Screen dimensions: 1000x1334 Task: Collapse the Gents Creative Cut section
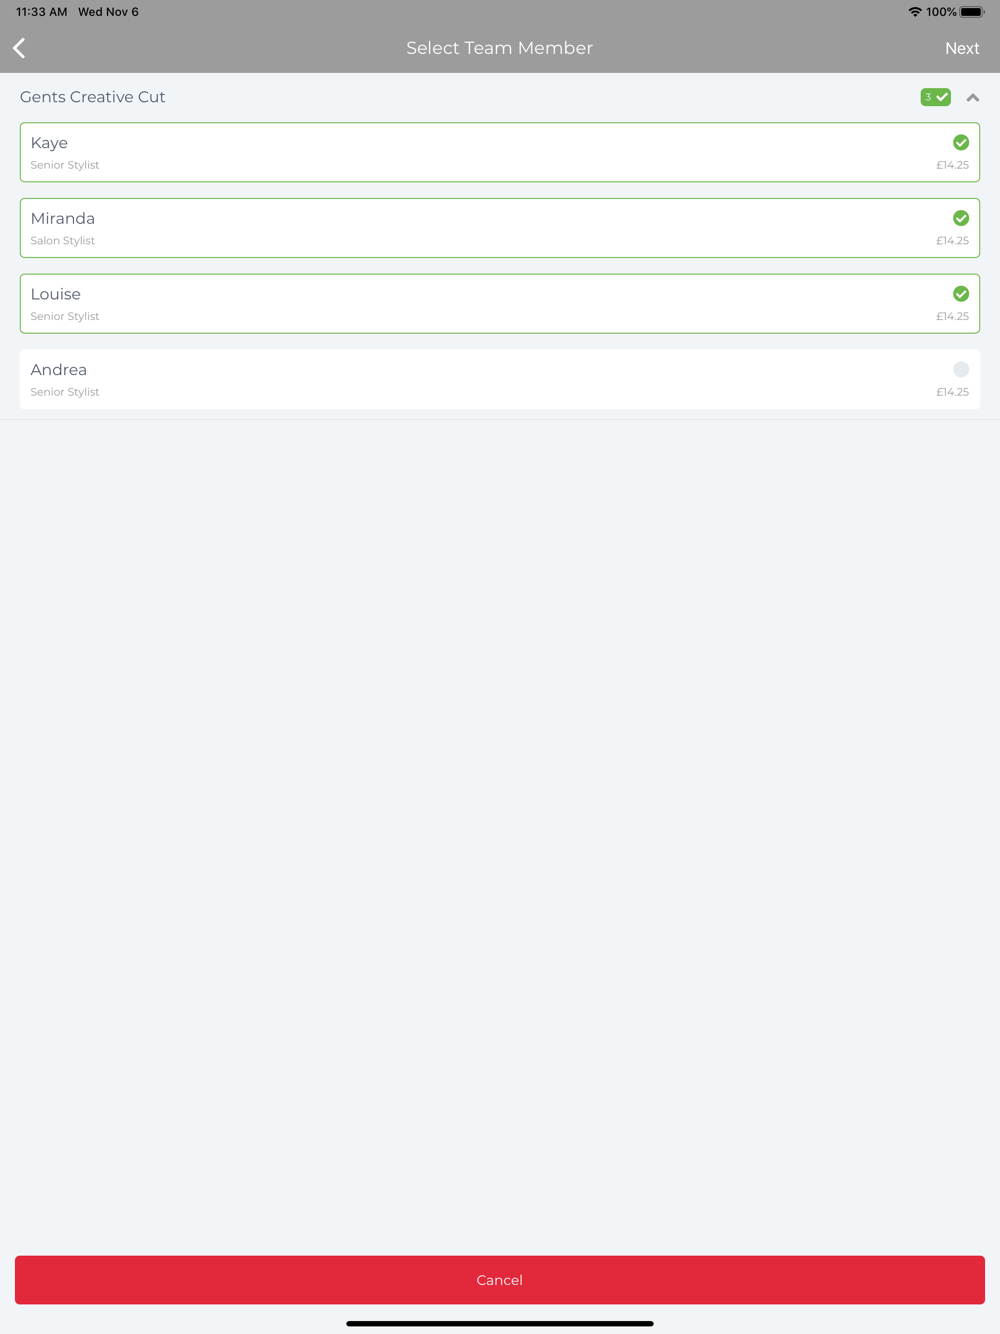coord(973,98)
